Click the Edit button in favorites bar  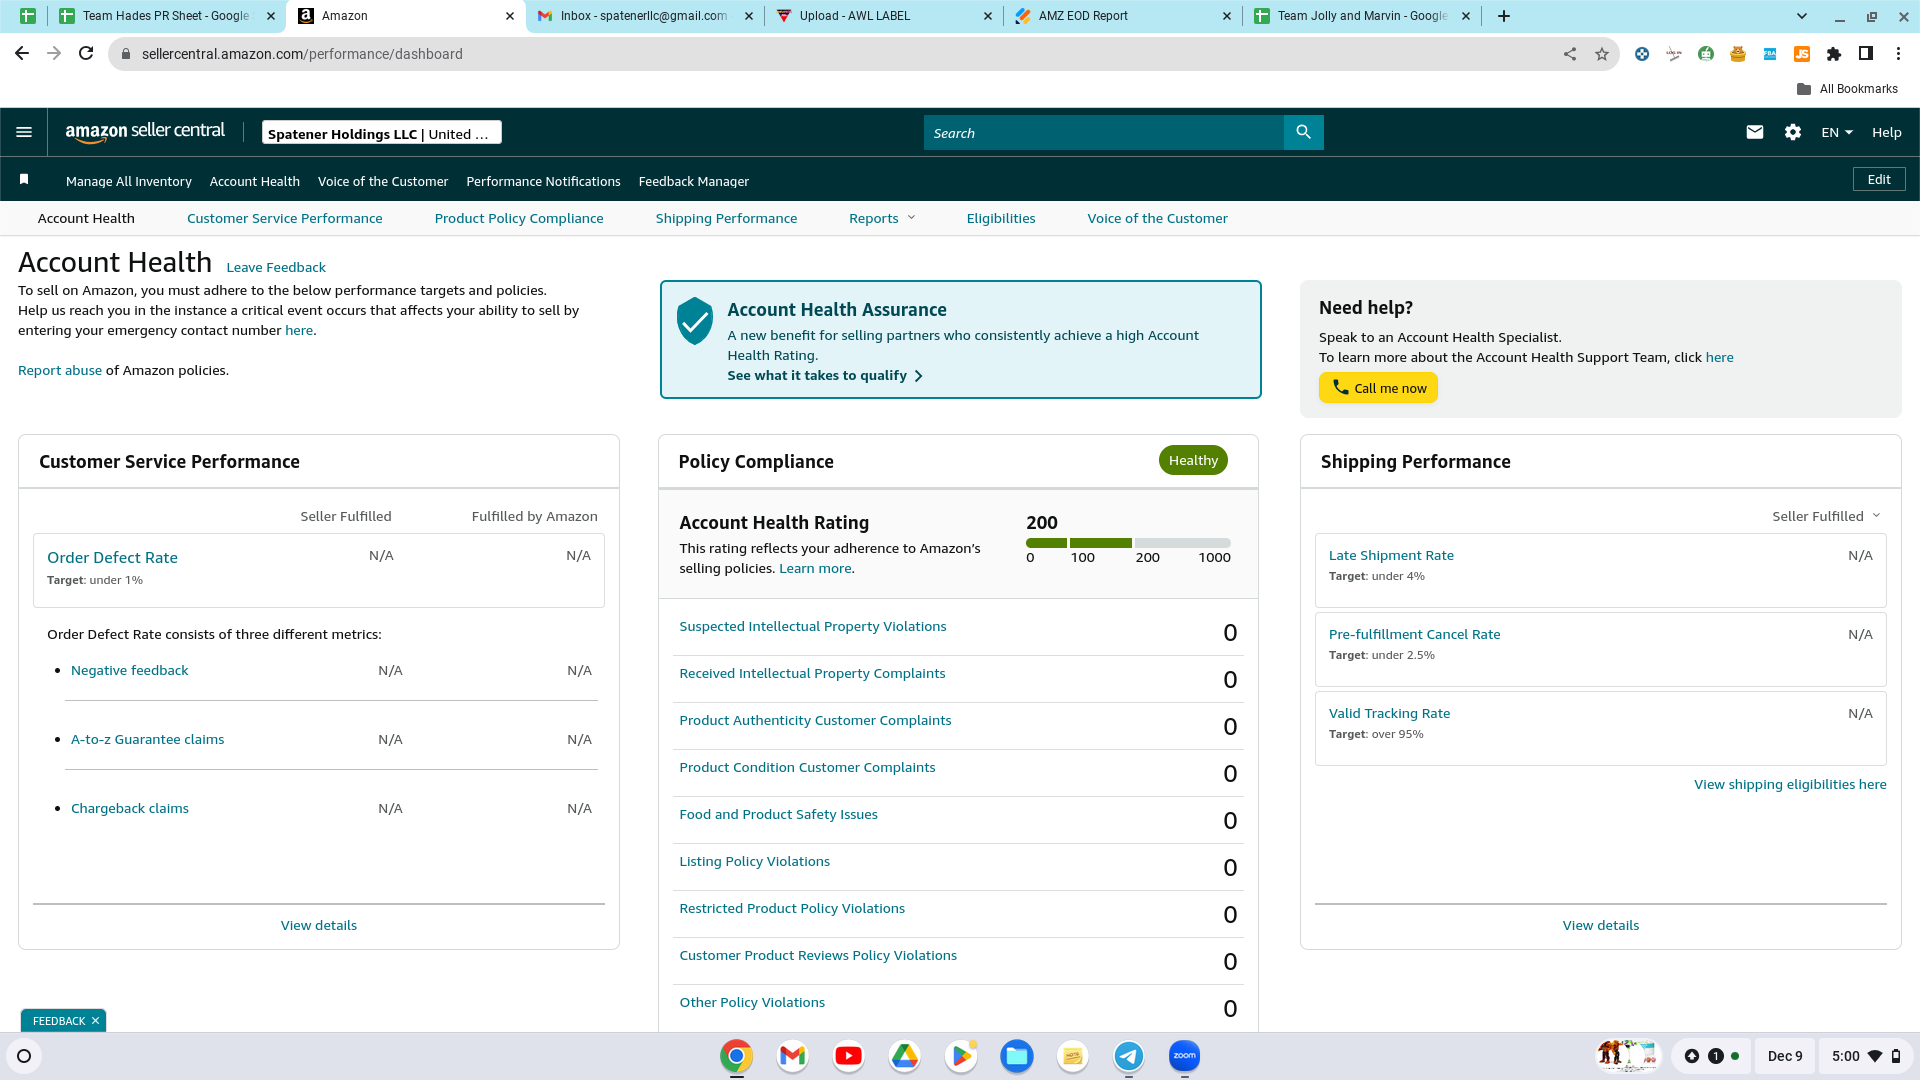1879,179
